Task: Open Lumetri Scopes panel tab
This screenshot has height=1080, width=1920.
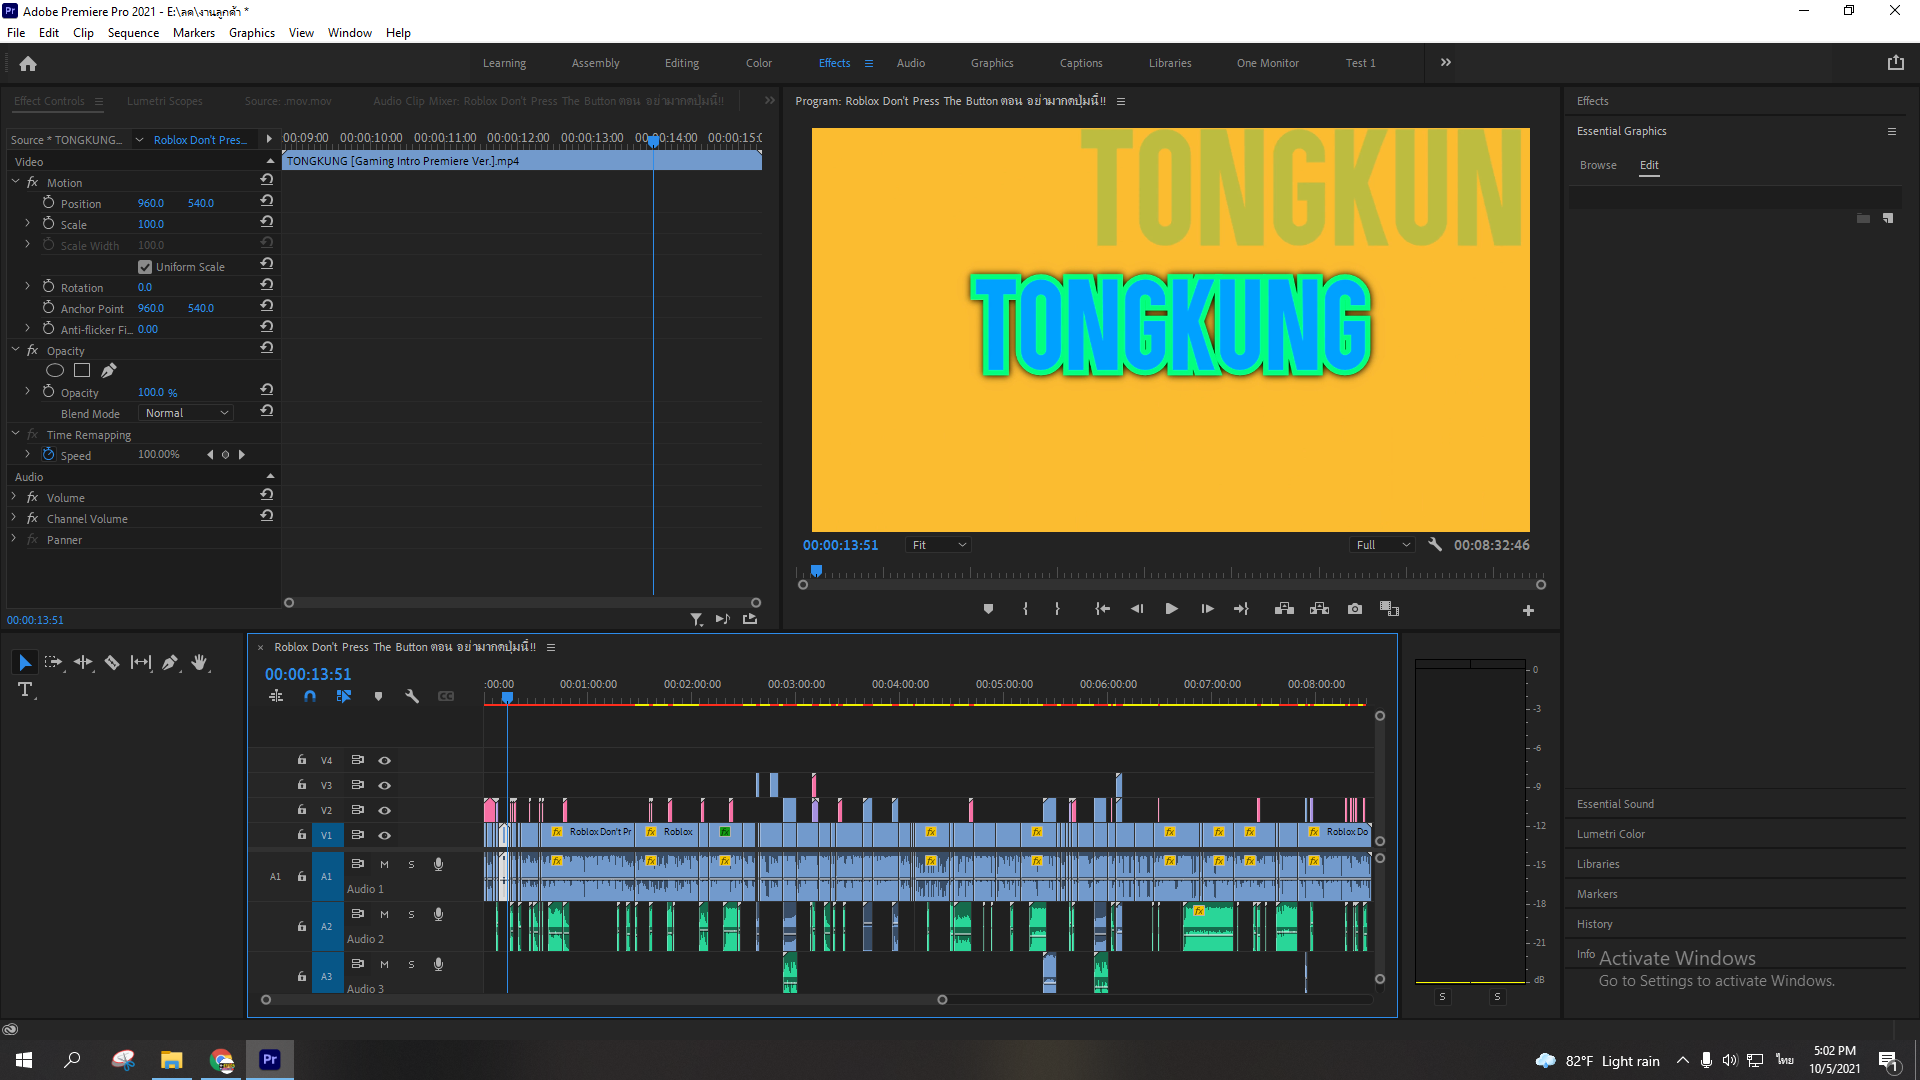Action: click(x=164, y=101)
